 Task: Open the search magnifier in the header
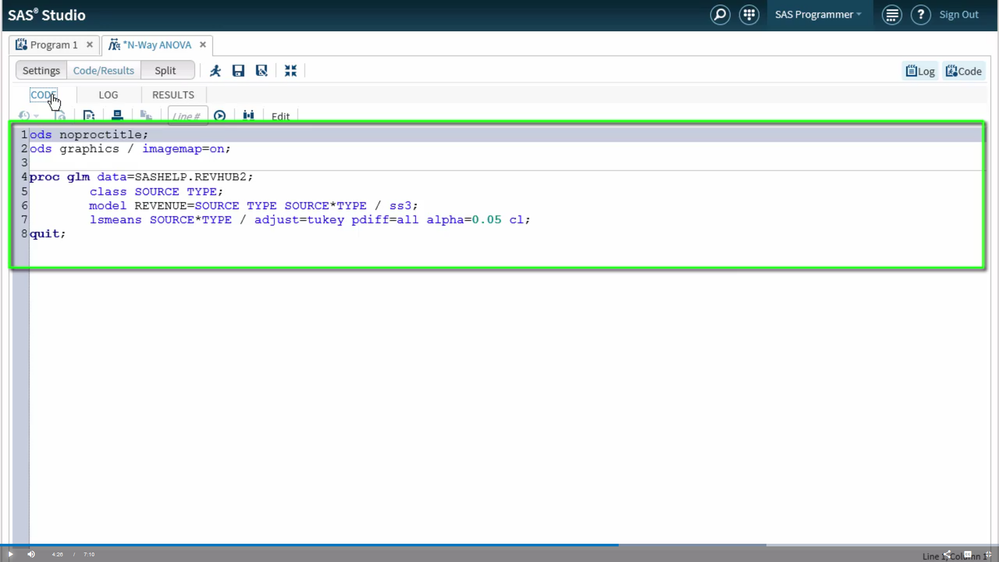720,15
